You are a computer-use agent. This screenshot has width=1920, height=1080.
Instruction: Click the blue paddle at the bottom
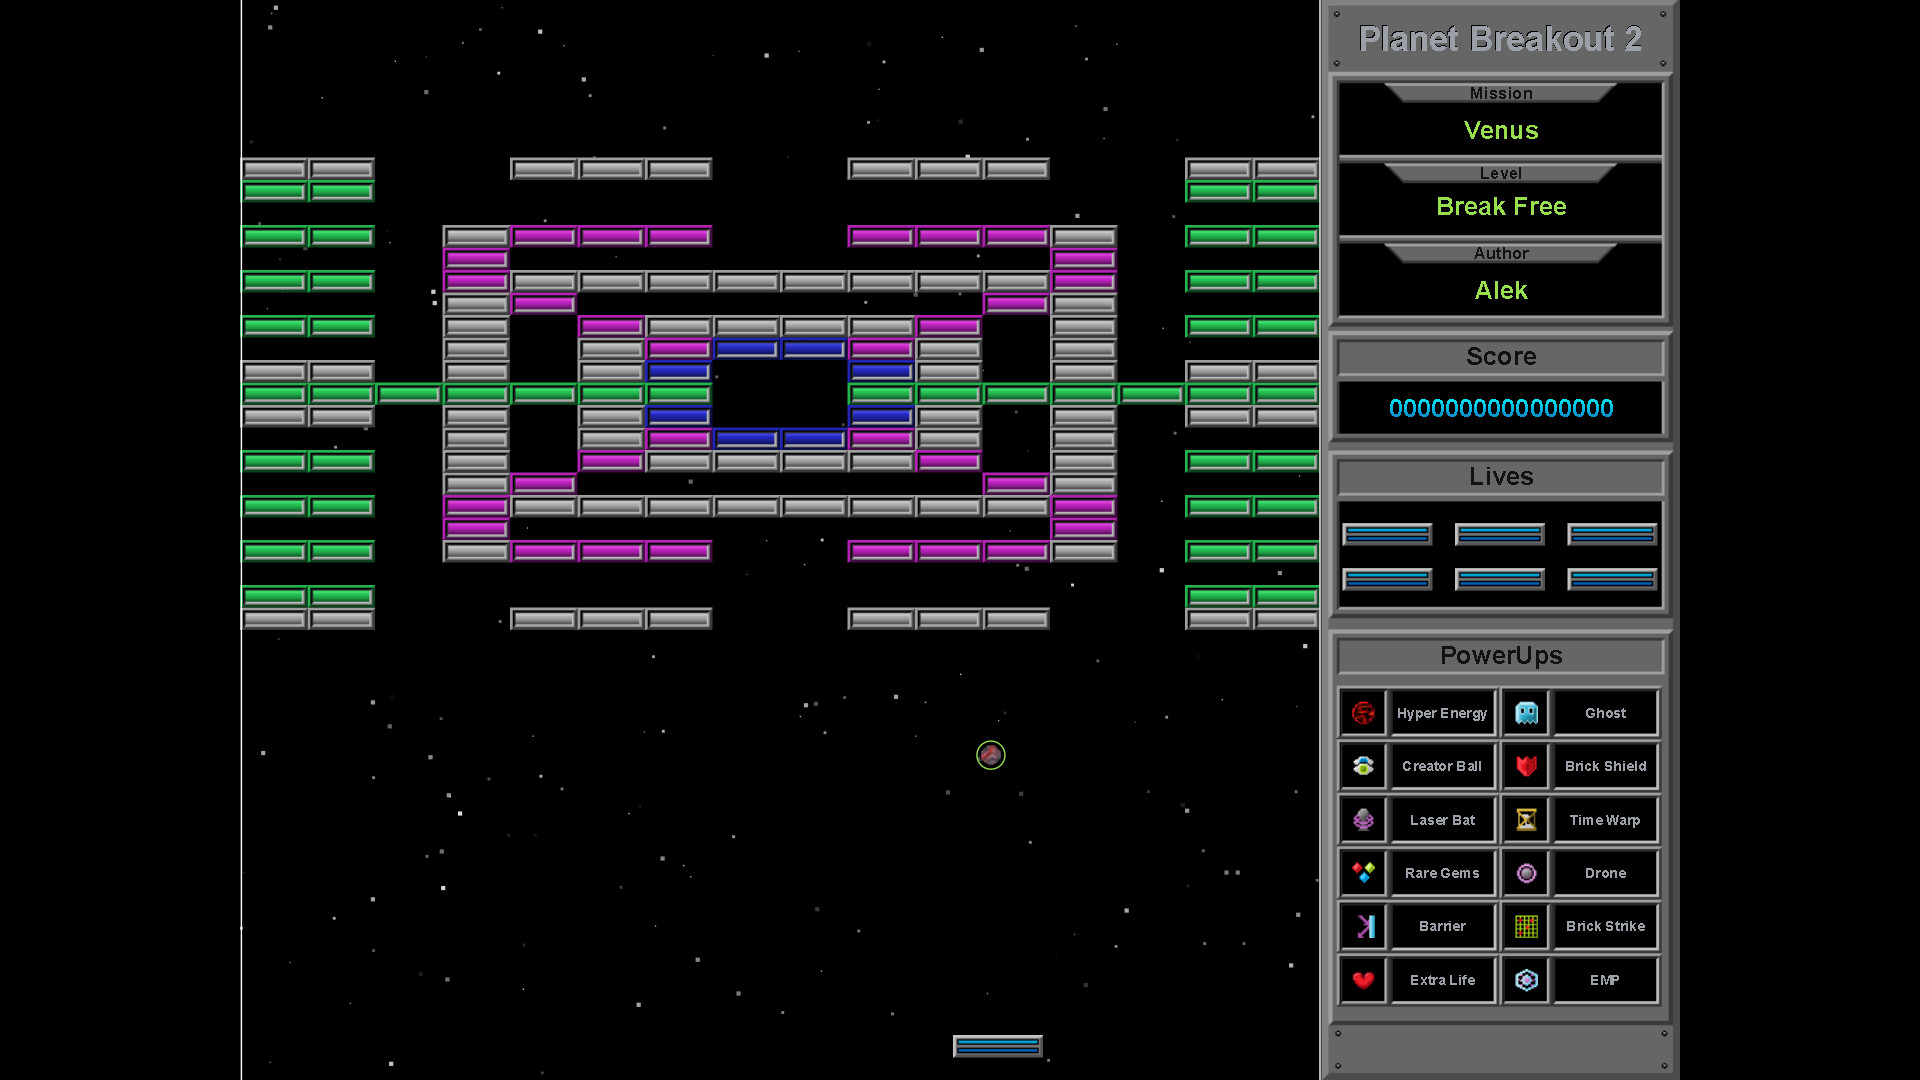click(997, 1046)
